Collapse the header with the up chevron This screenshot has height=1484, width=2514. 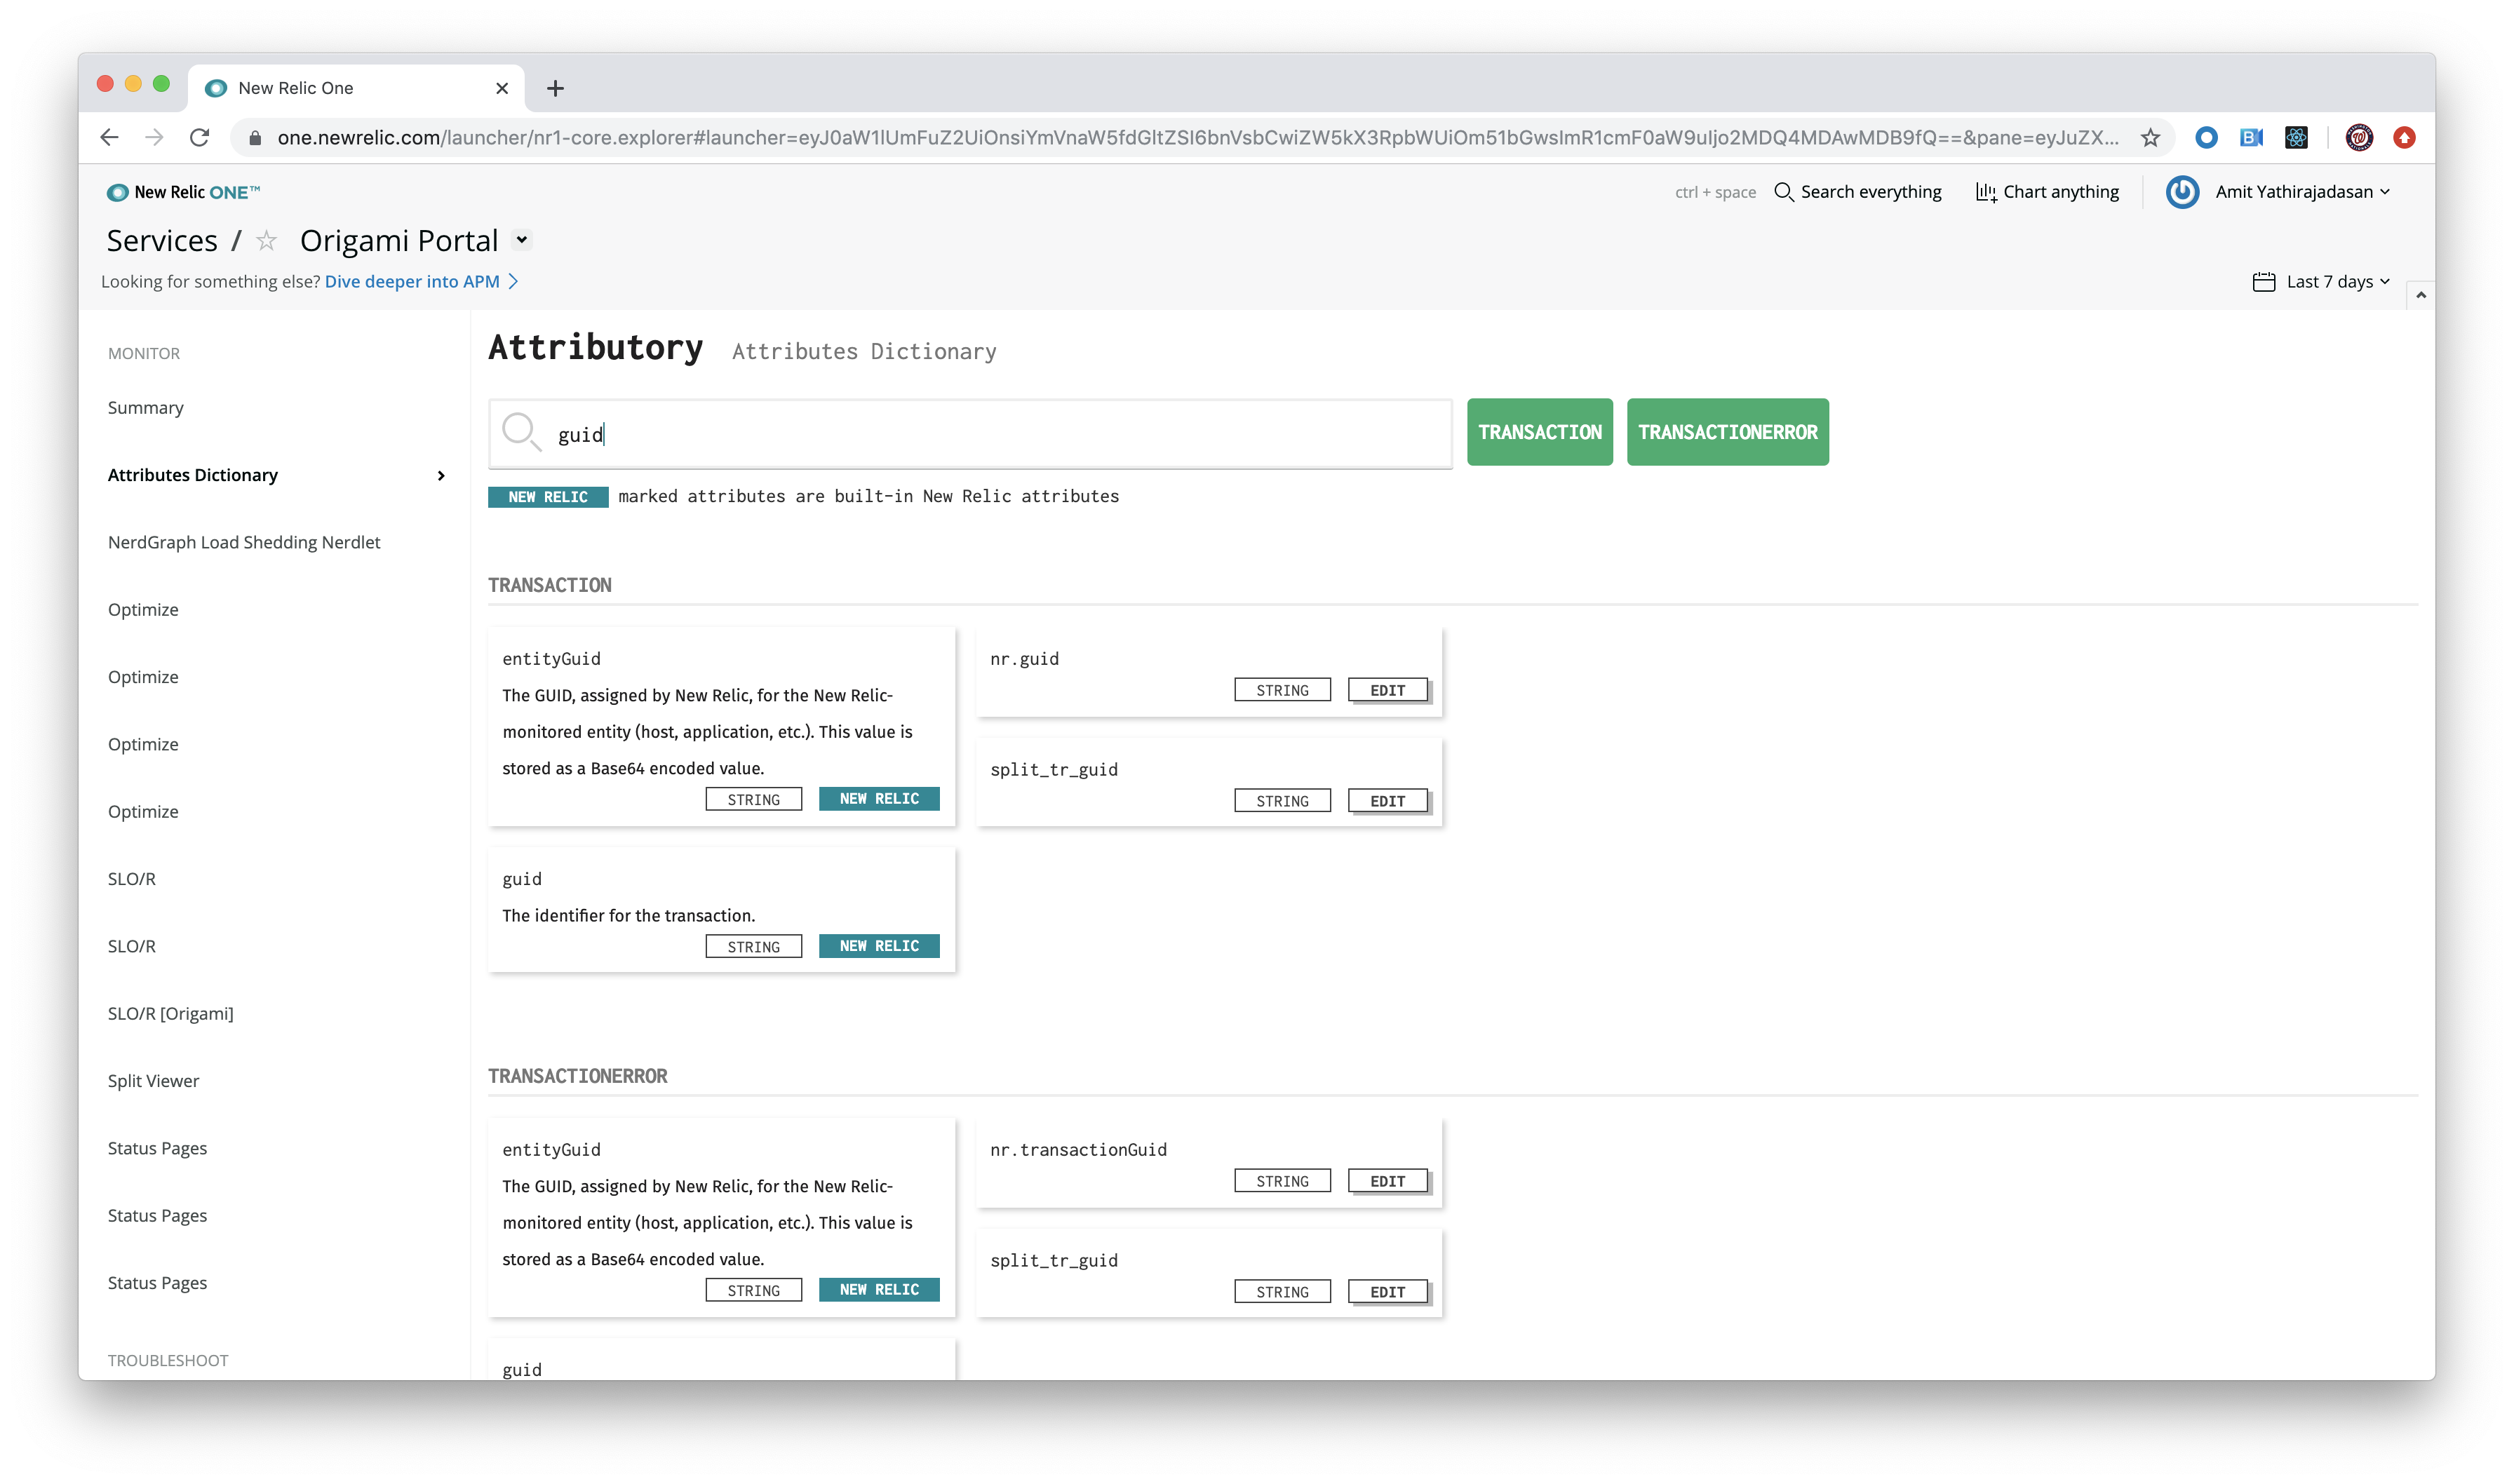click(x=2420, y=295)
